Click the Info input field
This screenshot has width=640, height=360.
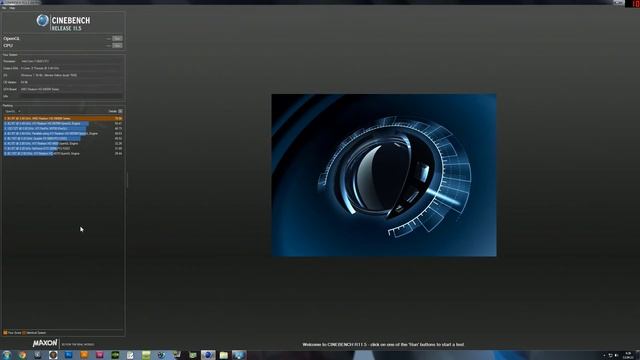(x=71, y=96)
